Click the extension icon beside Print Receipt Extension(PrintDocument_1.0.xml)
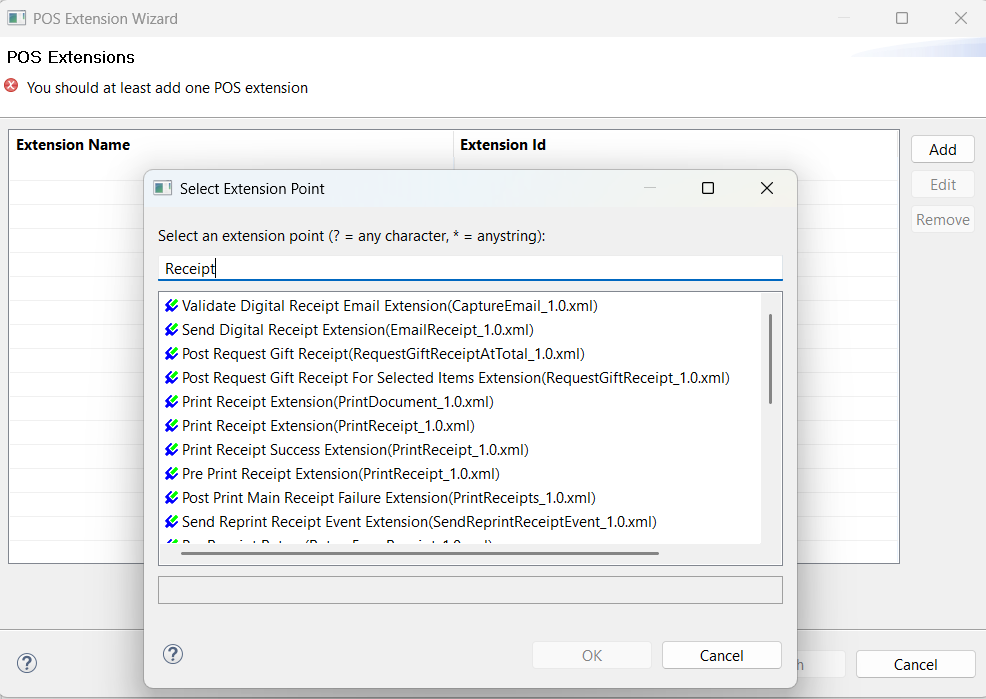The image size is (986, 699). 169,401
